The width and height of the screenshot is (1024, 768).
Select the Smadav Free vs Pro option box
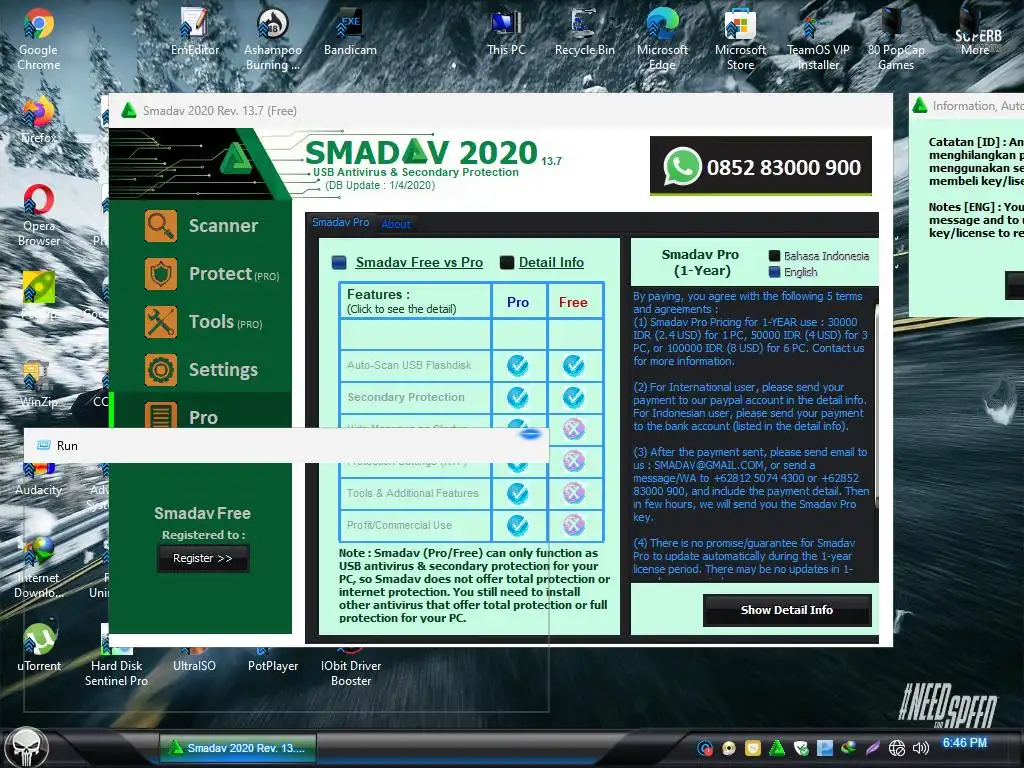(x=339, y=263)
